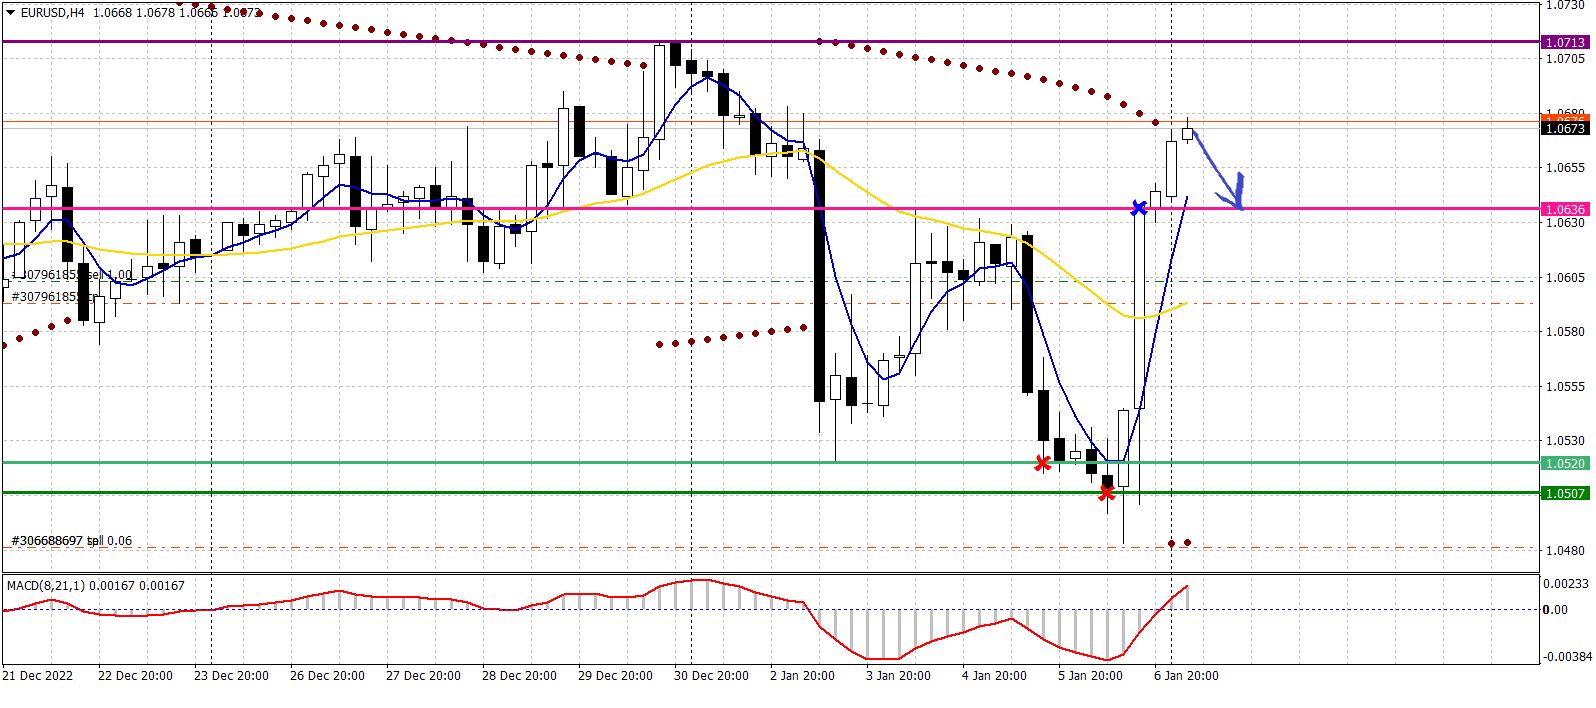
Task: Click the purple 1.0713 price label
Action: [x=1565, y=42]
